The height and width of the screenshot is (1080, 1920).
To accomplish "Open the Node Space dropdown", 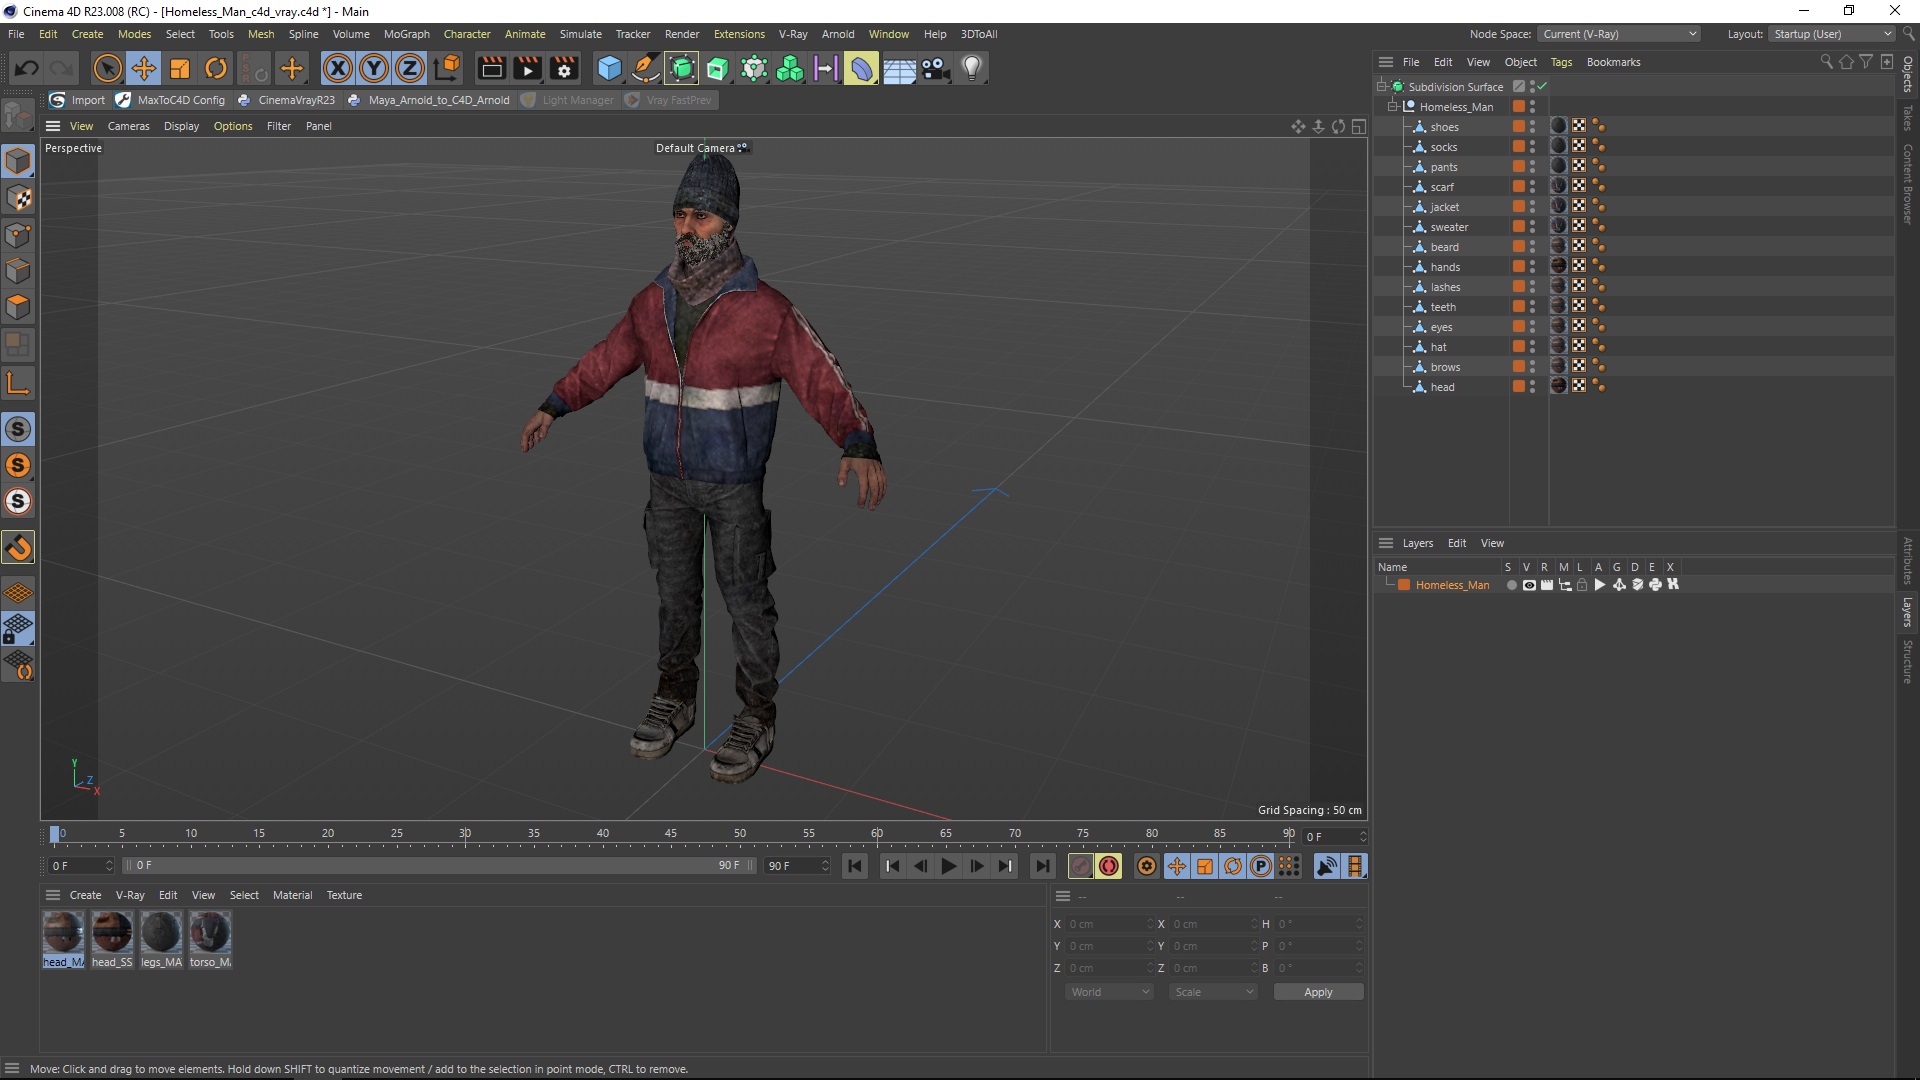I will pos(1618,34).
